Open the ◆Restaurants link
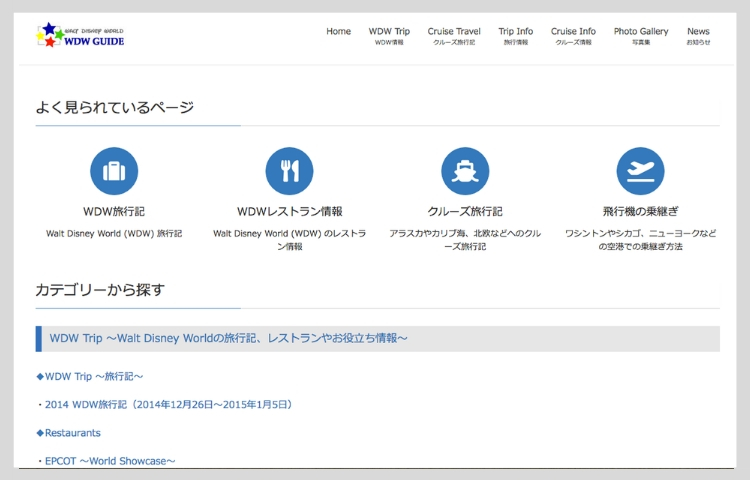 click(68, 433)
